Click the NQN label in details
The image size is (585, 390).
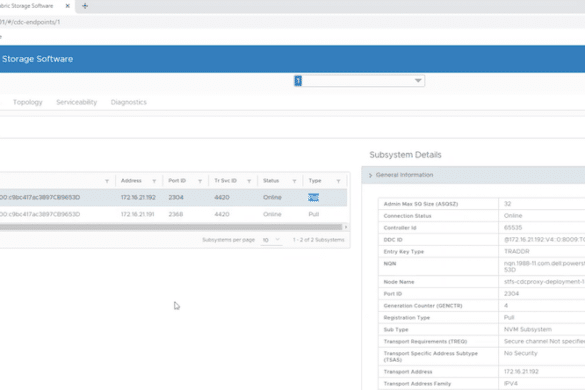(x=390, y=263)
